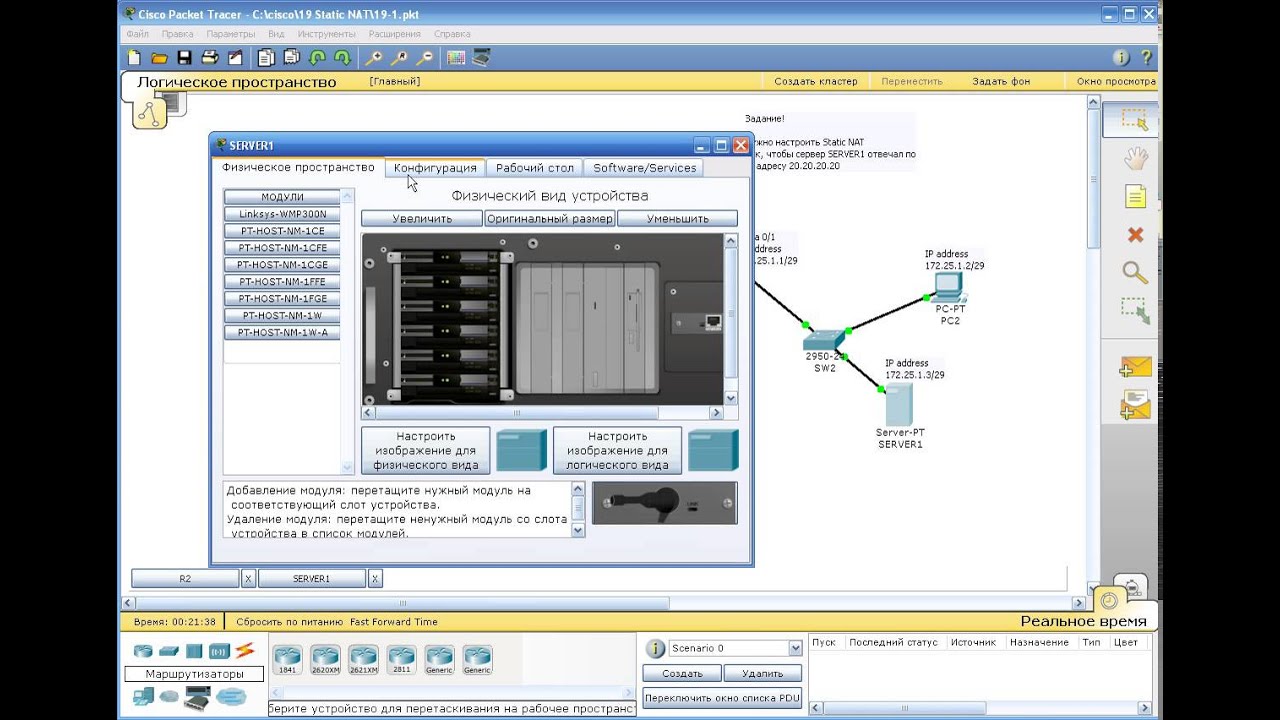Open the Файл menu
This screenshot has height=720, width=1280.
point(137,34)
